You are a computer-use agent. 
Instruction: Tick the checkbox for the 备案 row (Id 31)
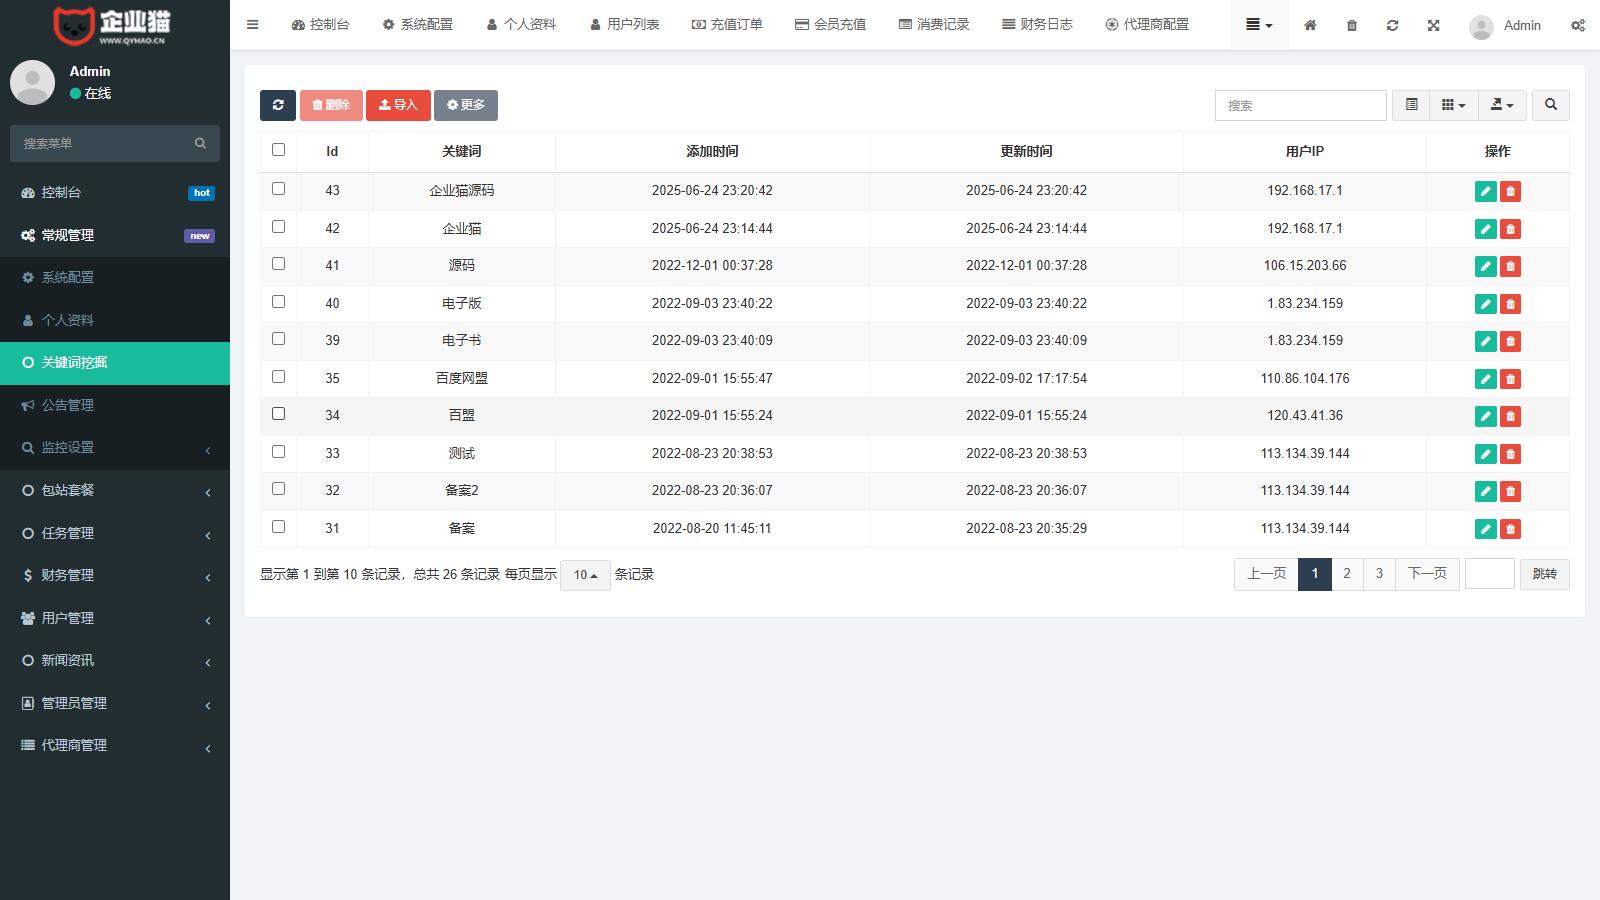[278, 527]
